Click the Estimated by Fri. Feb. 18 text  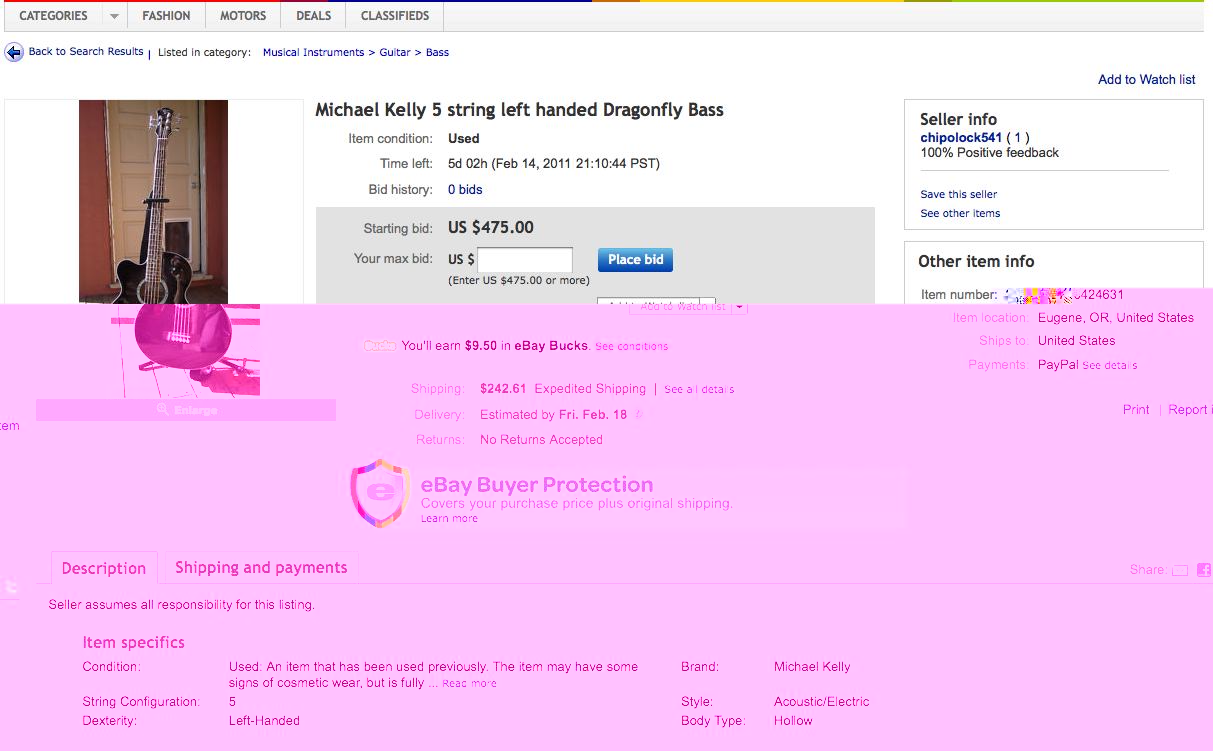coord(553,414)
